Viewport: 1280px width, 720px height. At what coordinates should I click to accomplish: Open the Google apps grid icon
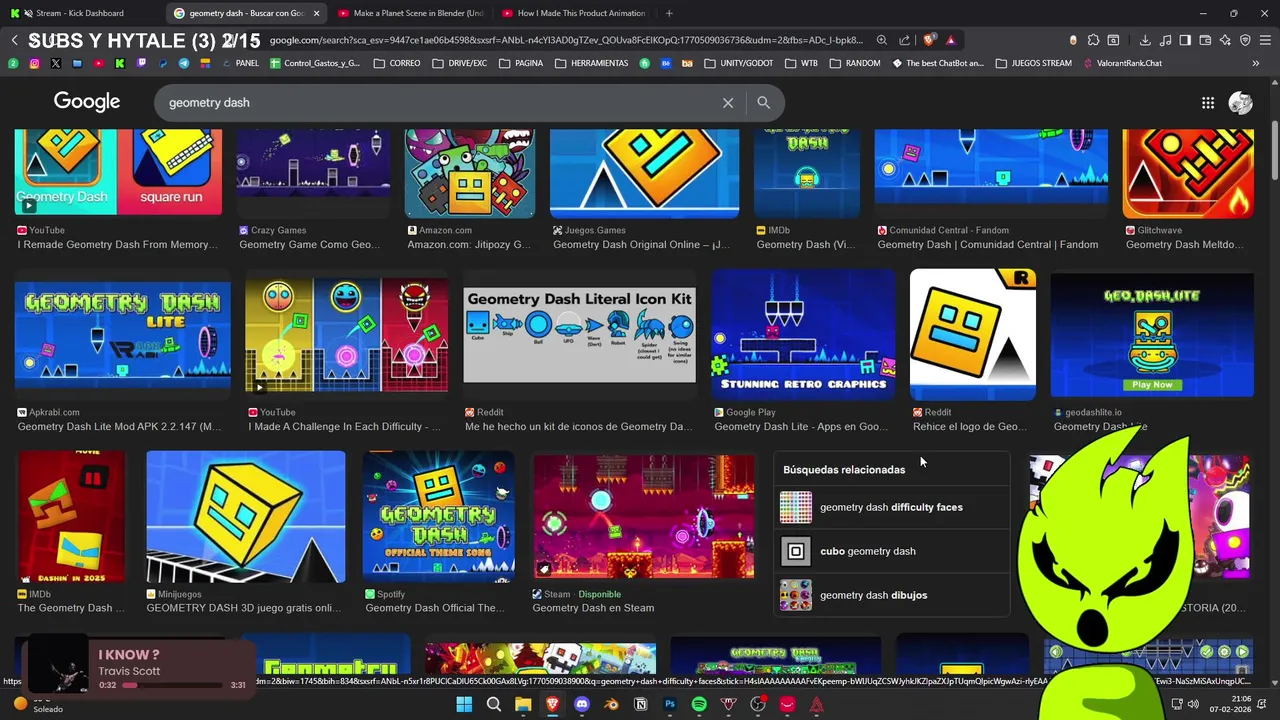tap(1208, 102)
